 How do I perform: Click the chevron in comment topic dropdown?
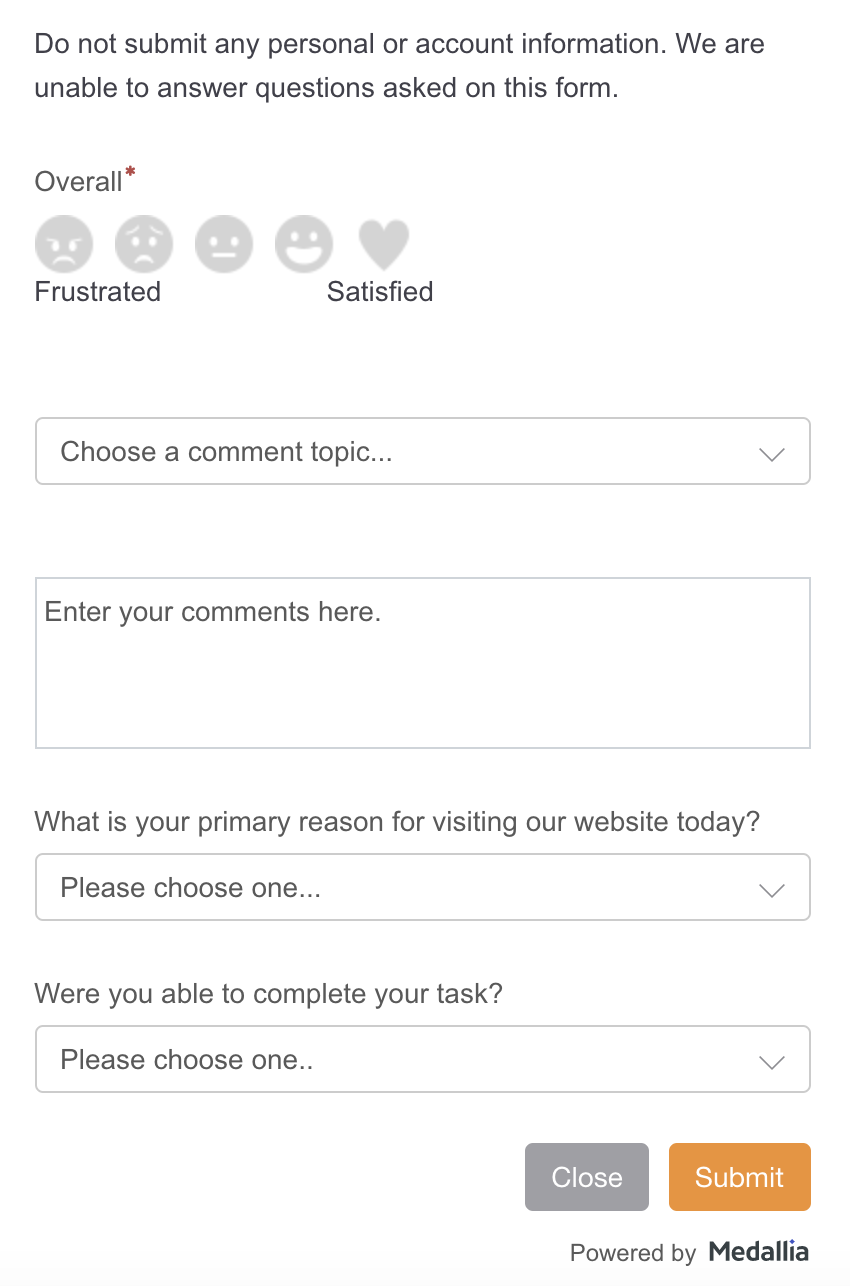[x=772, y=454]
